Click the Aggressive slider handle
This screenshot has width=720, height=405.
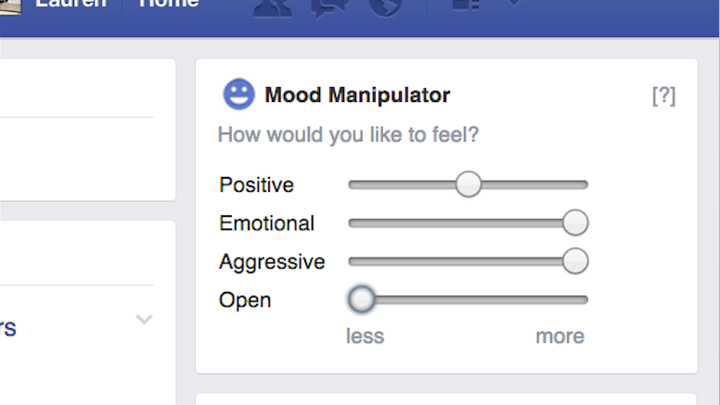[x=575, y=261]
